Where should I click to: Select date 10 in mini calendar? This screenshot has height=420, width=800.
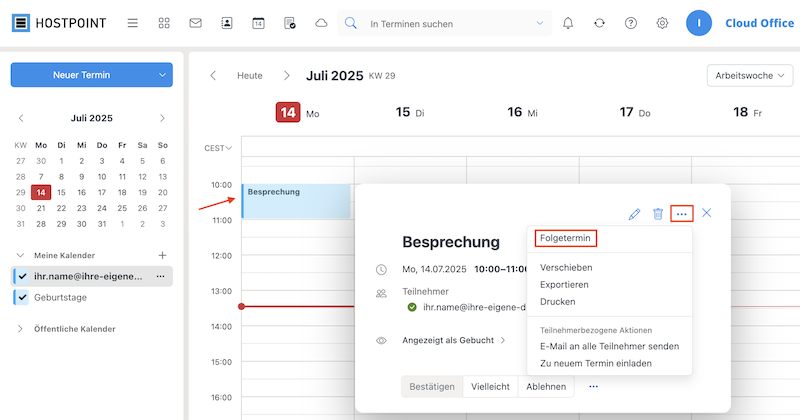(x=102, y=177)
